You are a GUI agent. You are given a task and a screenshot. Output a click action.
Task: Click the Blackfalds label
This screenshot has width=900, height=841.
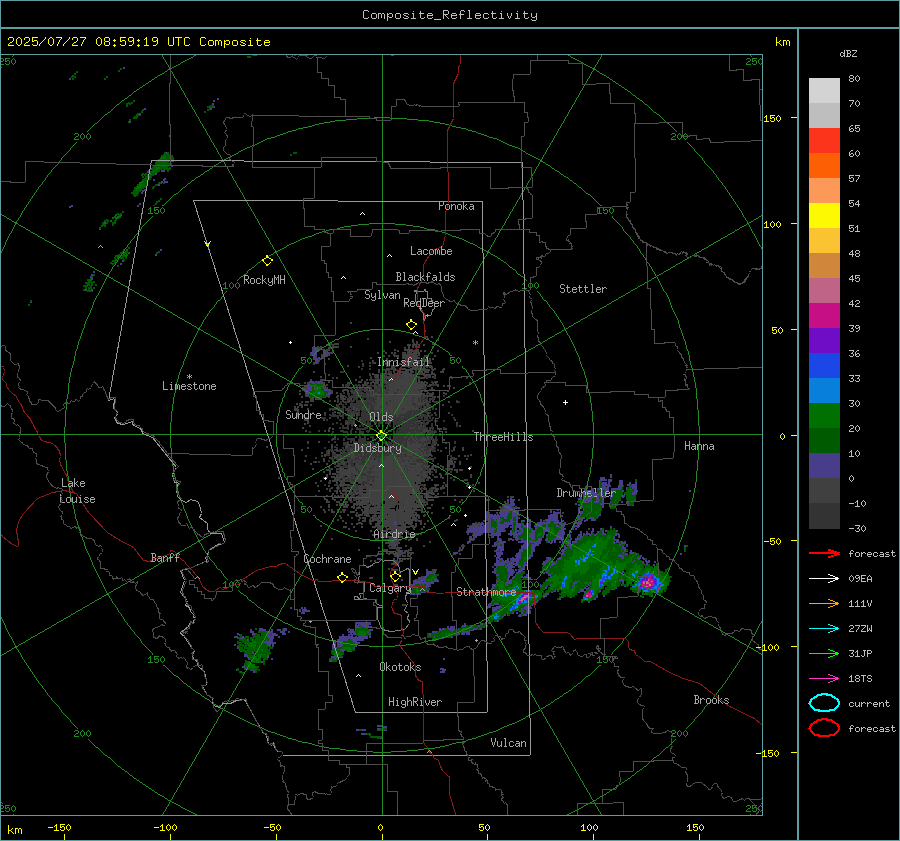[425, 277]
